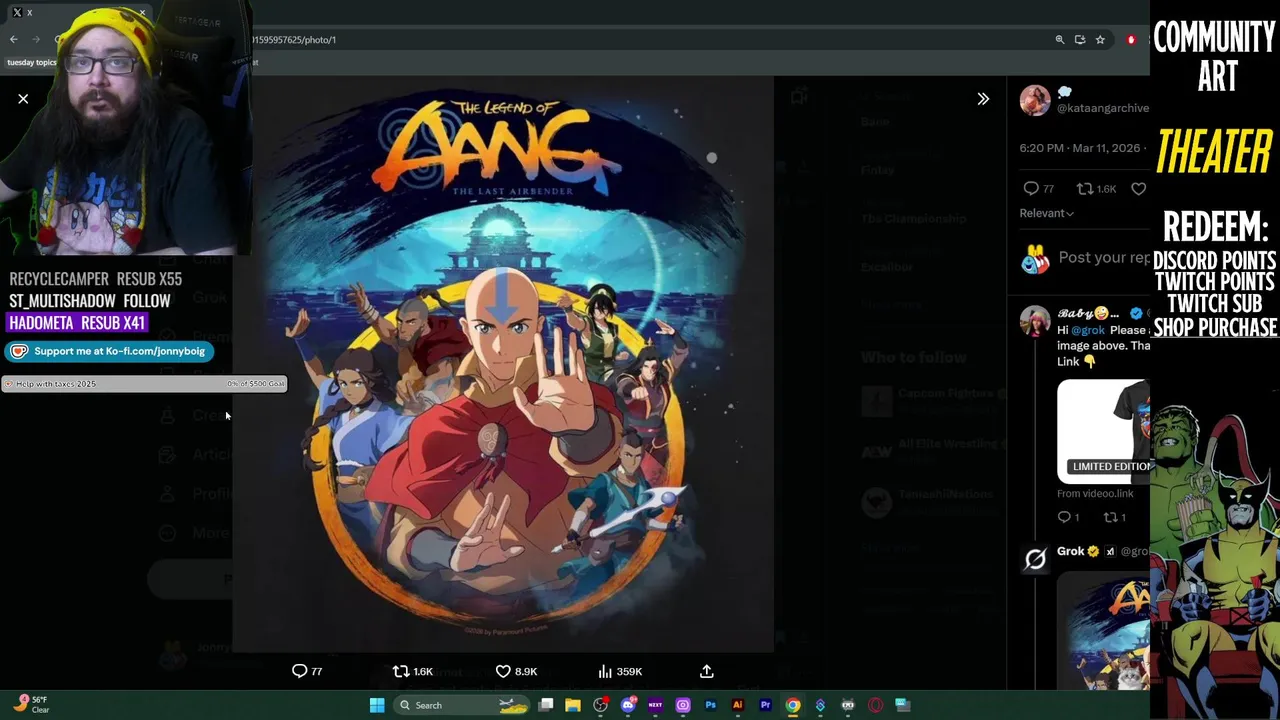The image size is (1280, 720).
Task: Open the From videoo.link source link
Action: click(1095, 494)
